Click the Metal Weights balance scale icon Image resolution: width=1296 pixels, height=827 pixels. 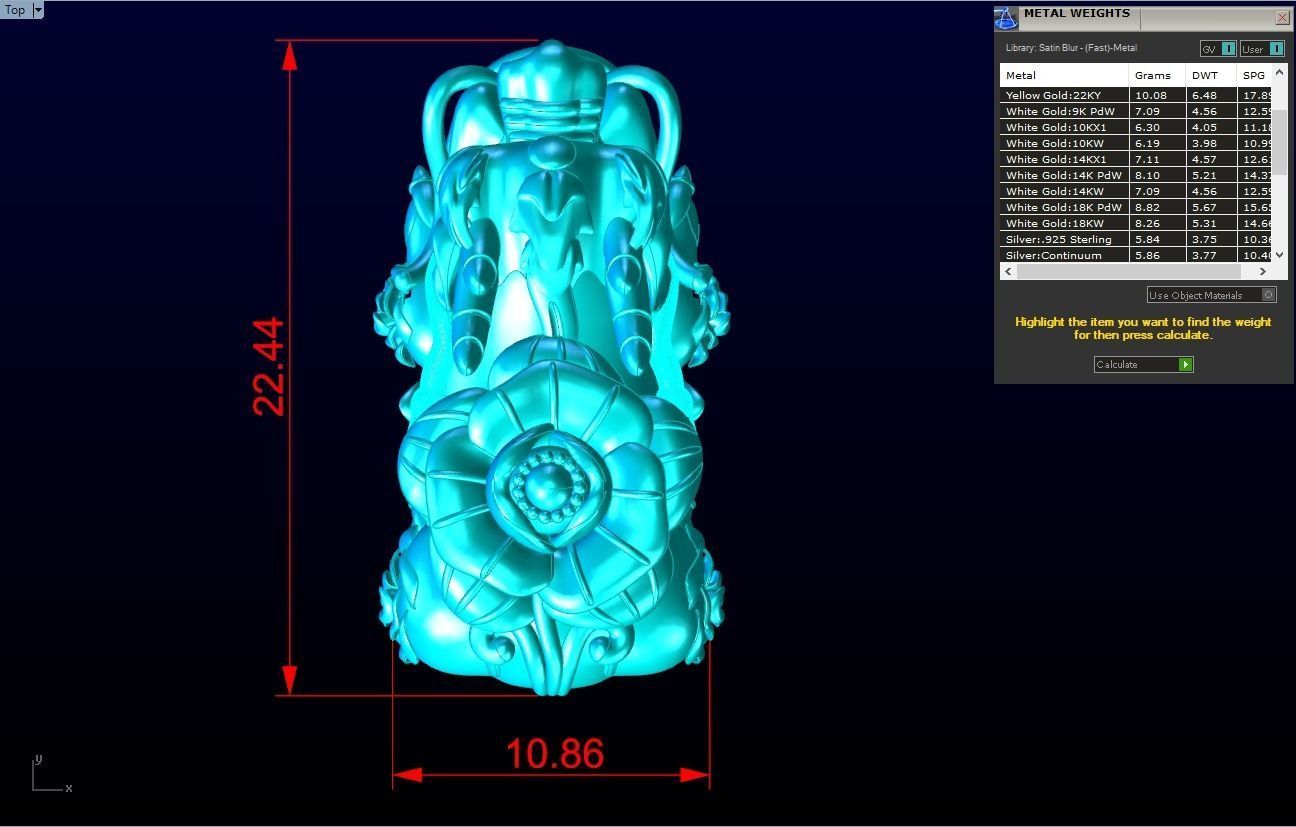pos(1006,18)
